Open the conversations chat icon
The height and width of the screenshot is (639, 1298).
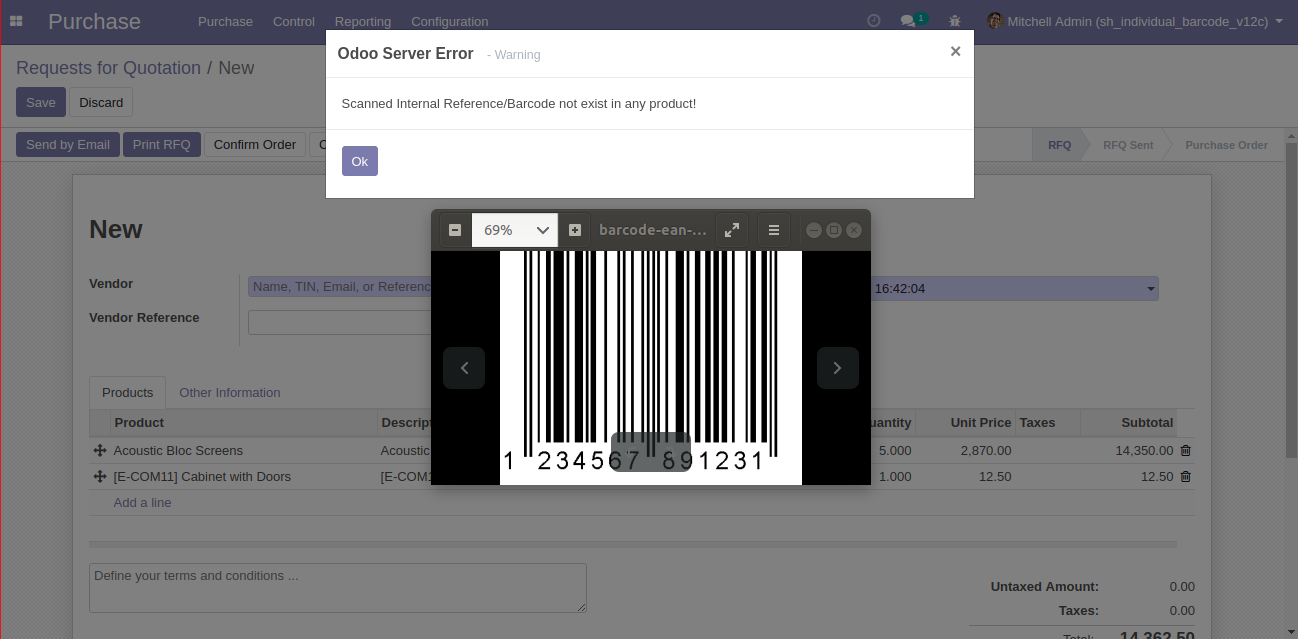908,21
